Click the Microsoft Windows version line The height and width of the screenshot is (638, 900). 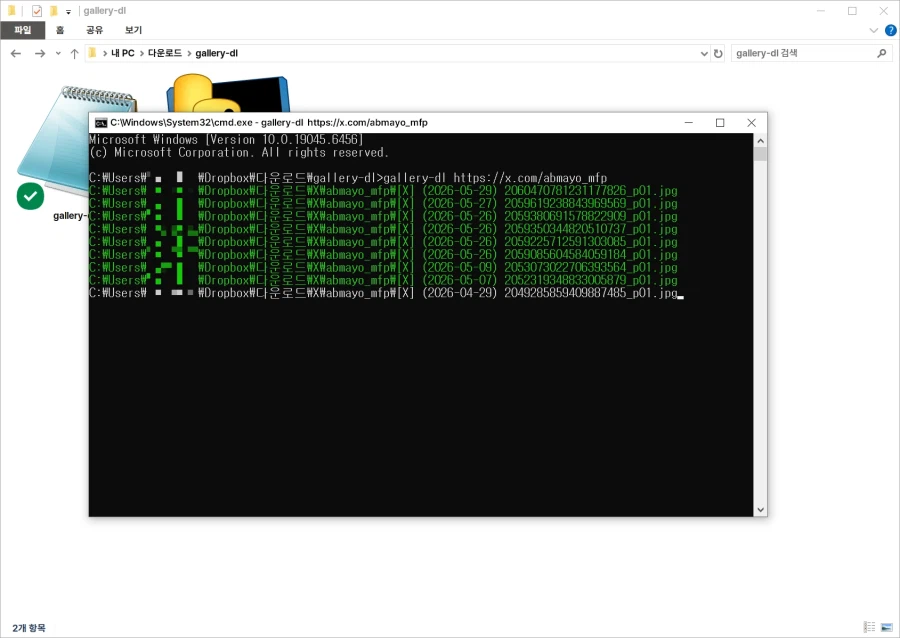(227, 139)
